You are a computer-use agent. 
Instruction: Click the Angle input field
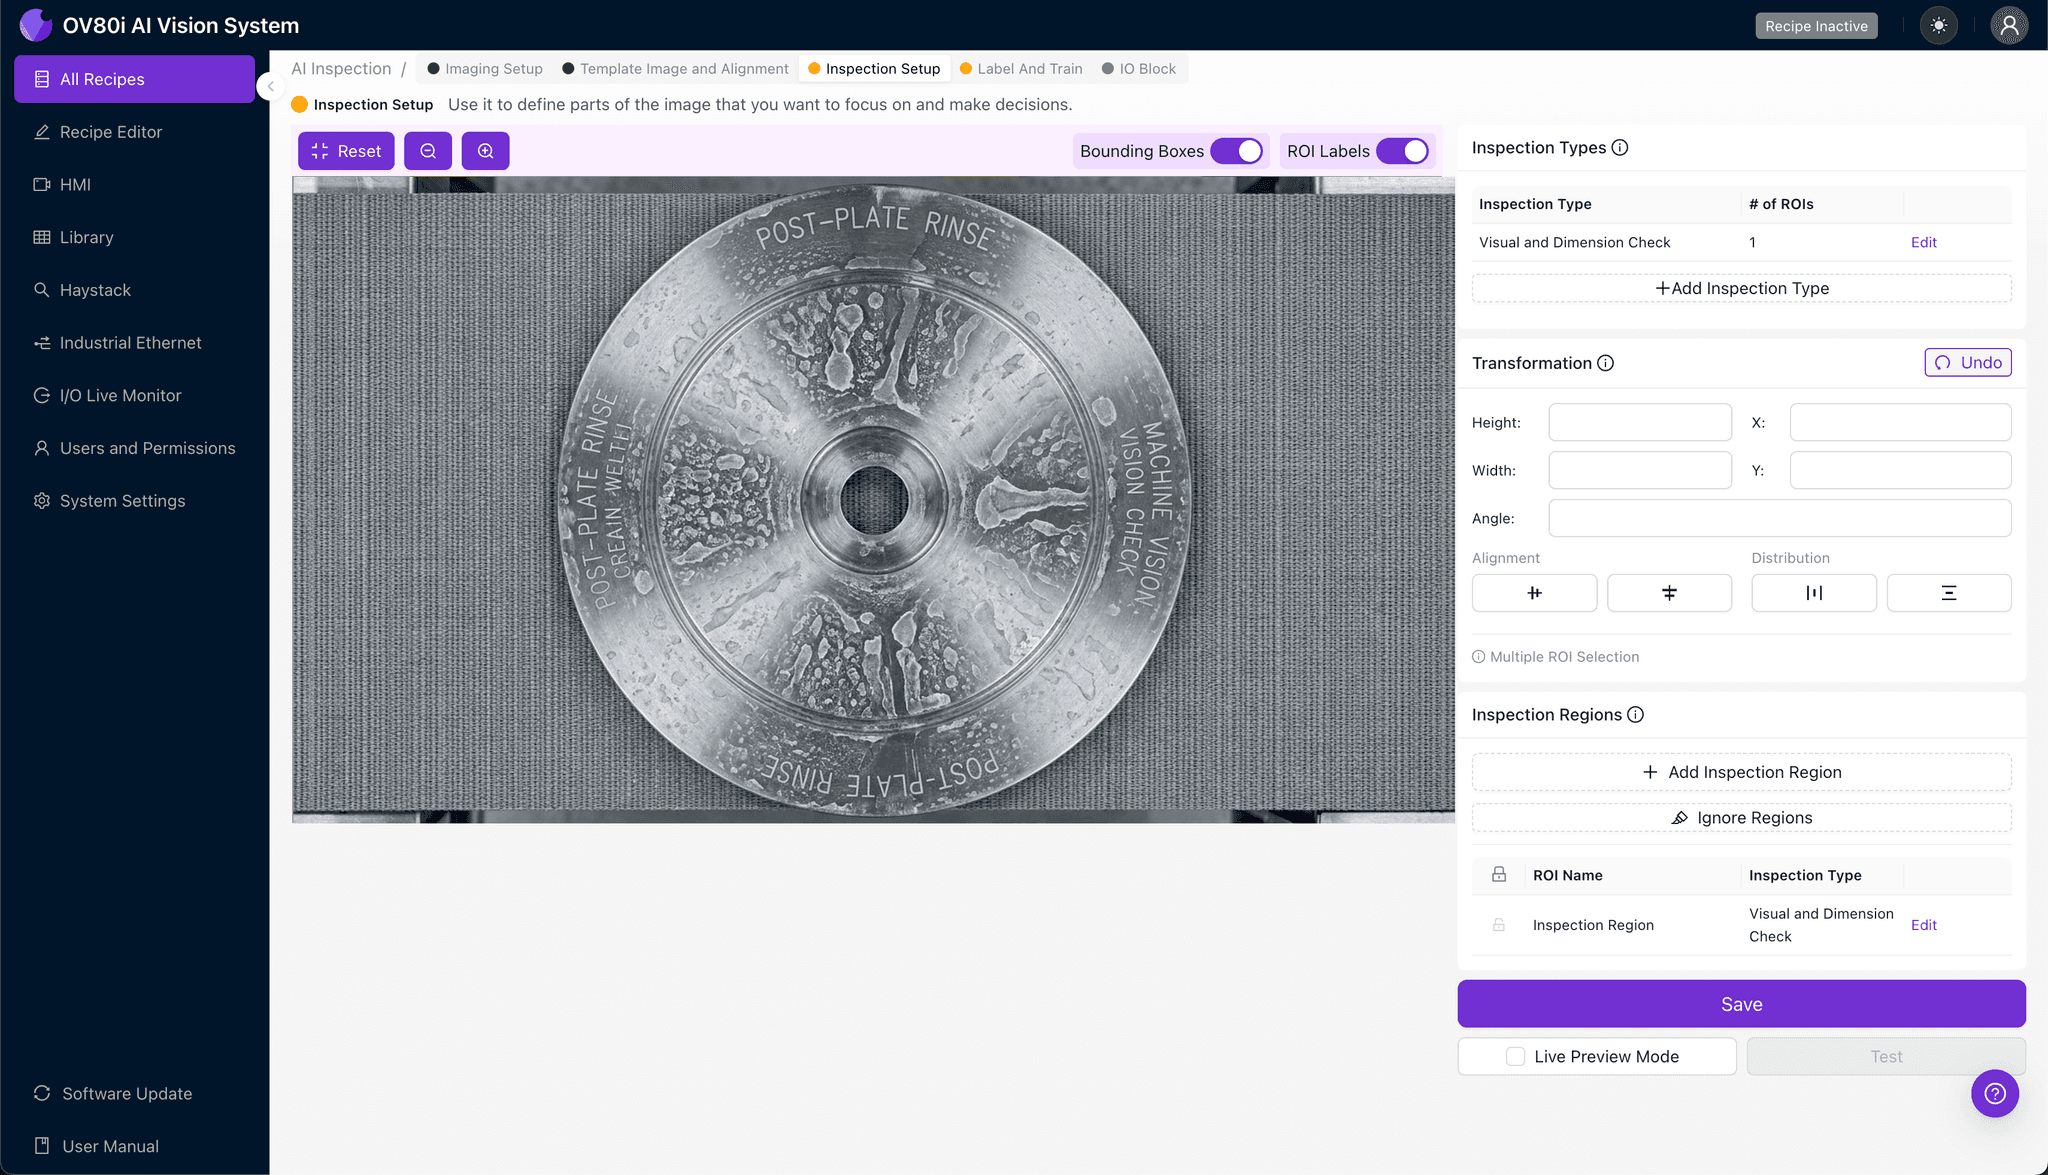[x=1779, y=518]
